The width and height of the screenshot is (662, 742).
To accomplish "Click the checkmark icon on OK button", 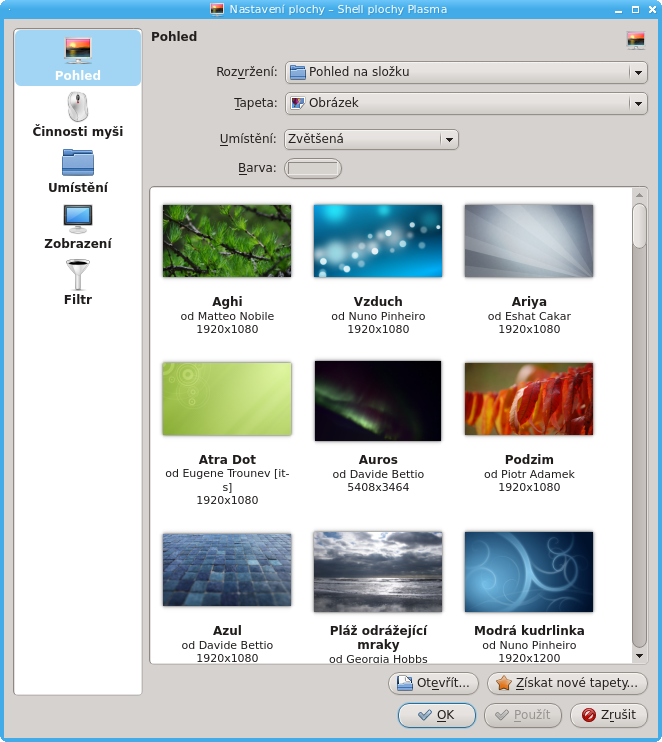I will (425, 715).
